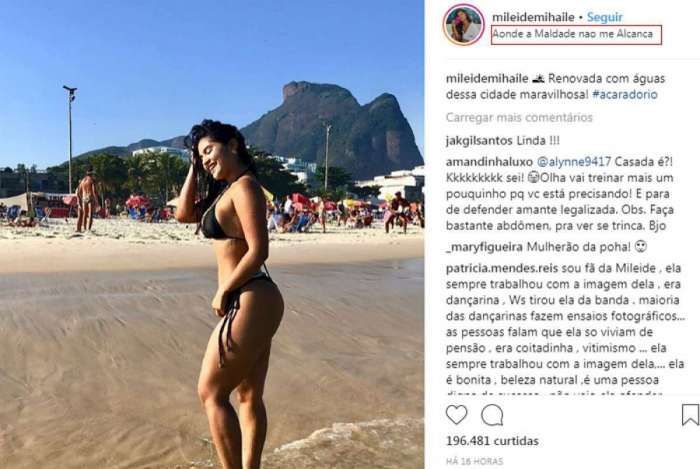
Task: Open jakgilsantos commenter profile
Action: click(479, 141)
